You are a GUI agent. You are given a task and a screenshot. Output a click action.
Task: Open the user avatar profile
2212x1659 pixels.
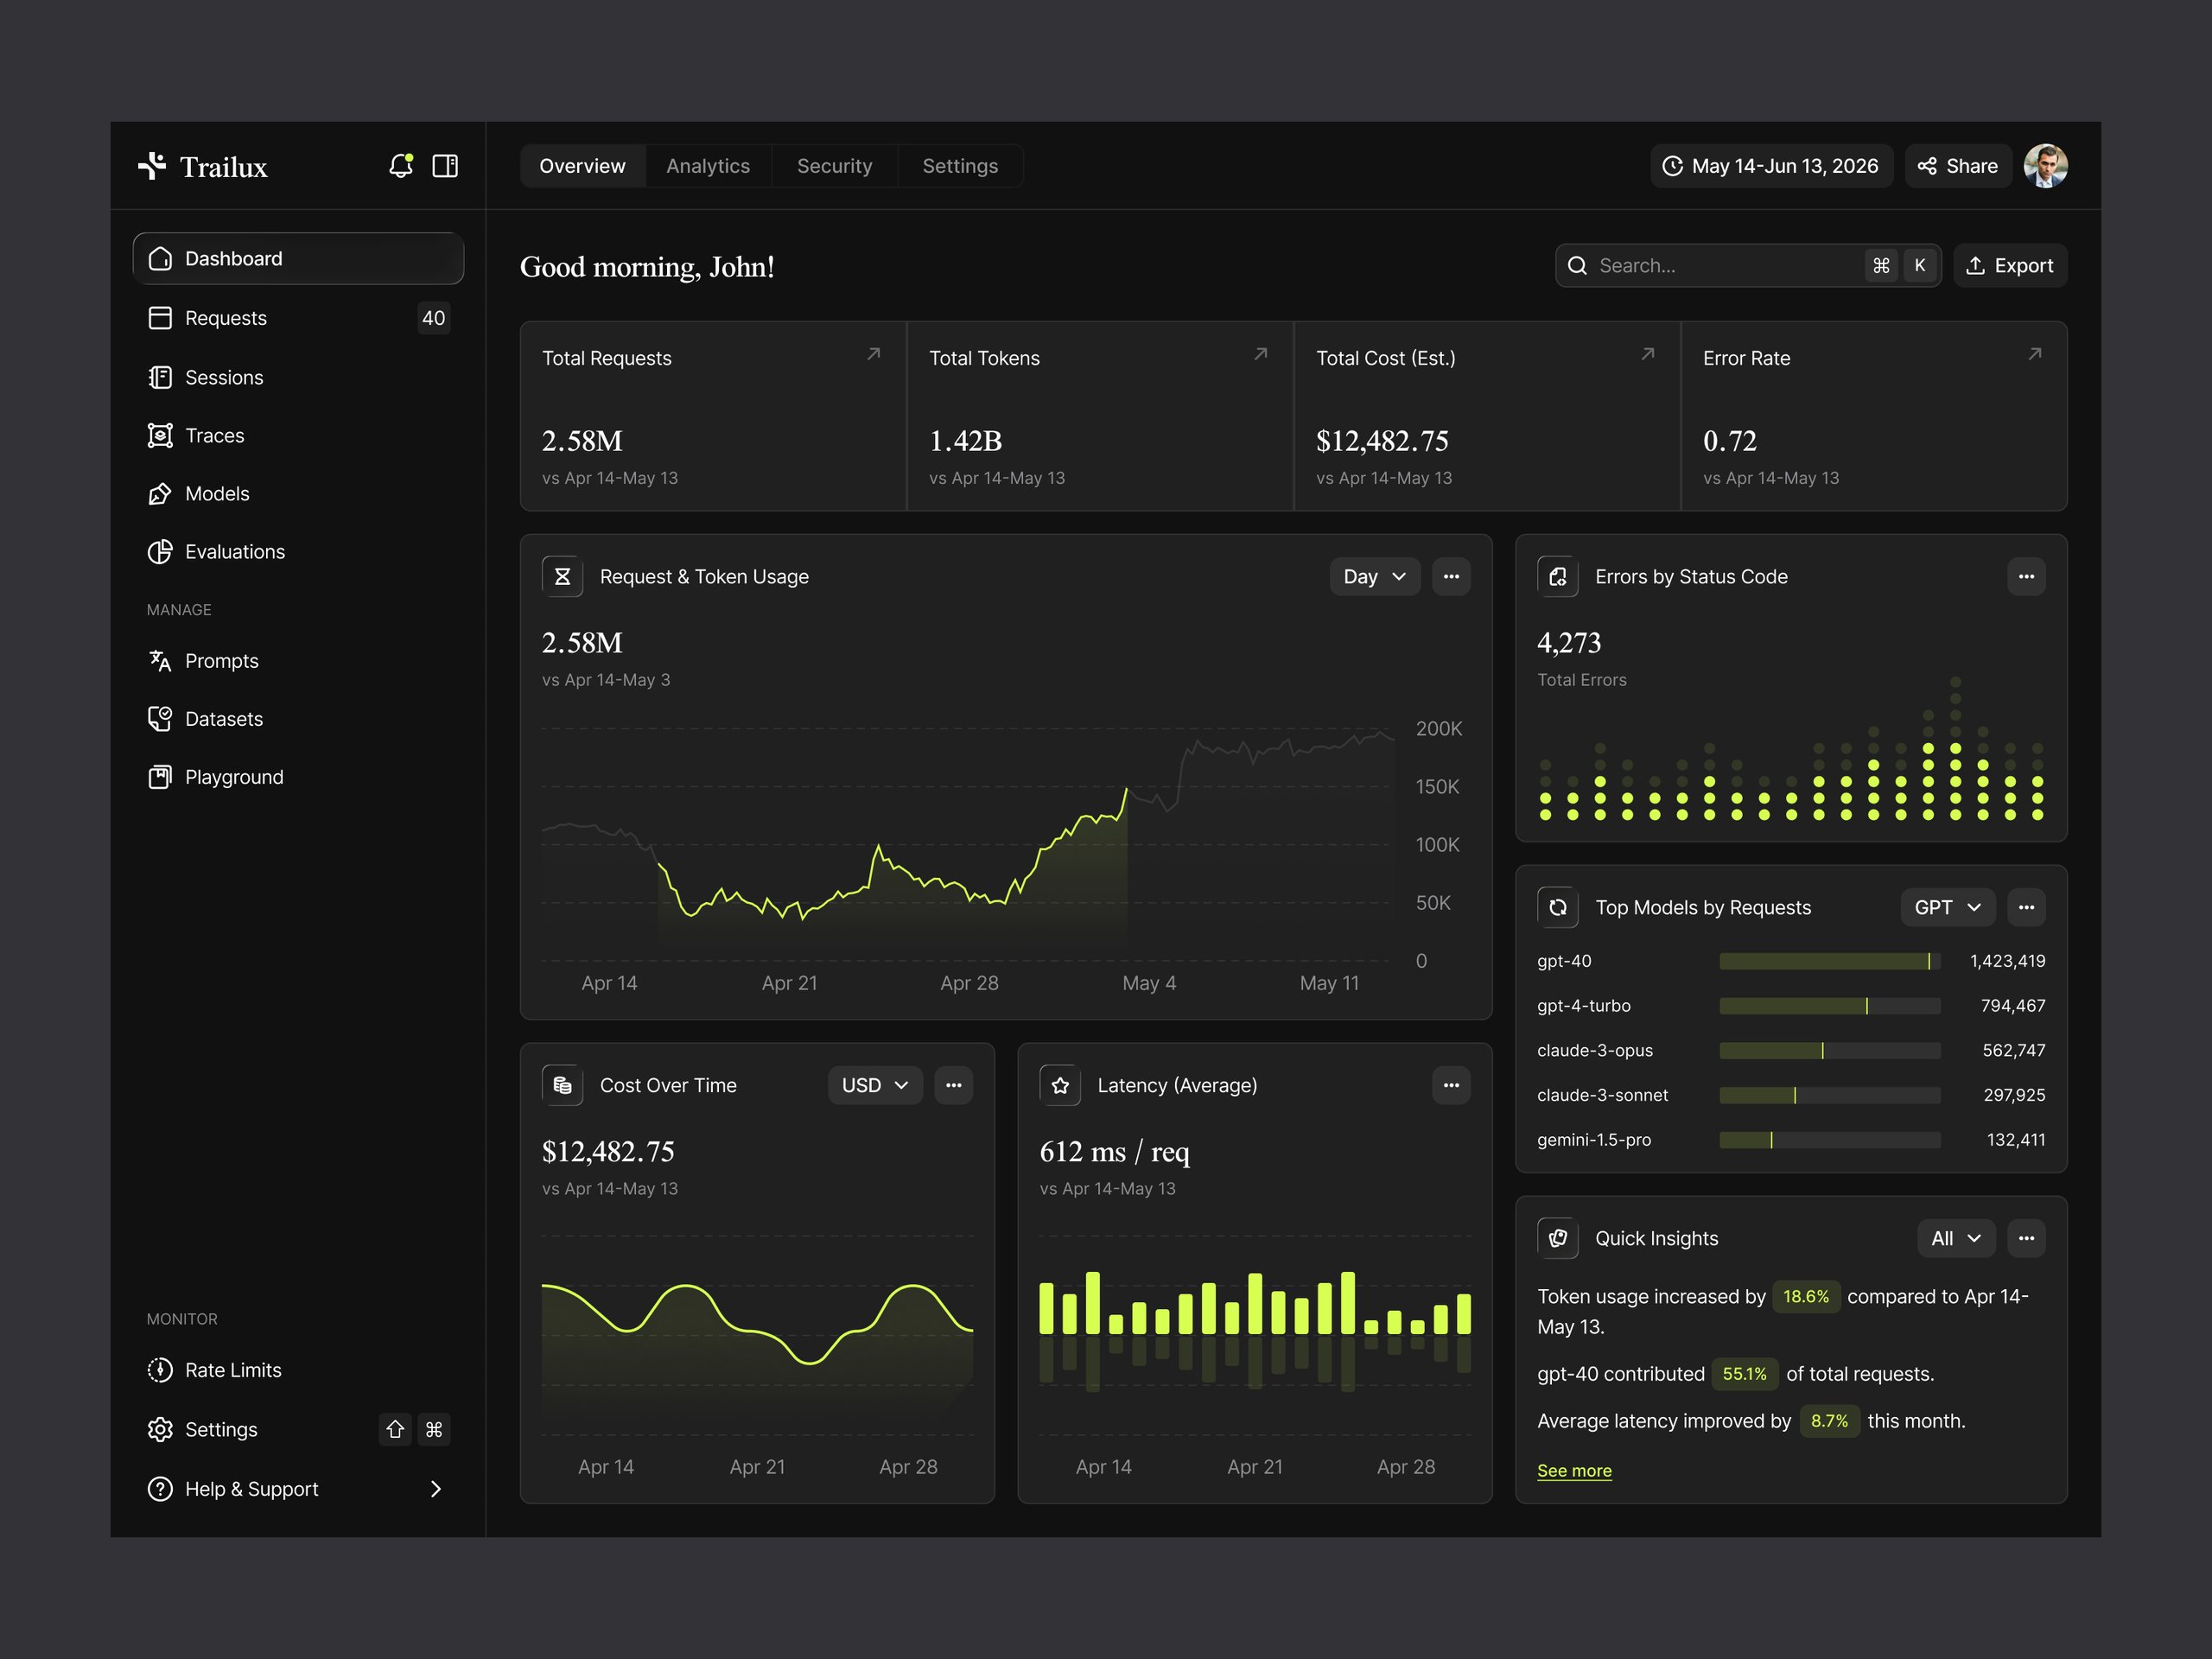pyautogui.click(x=2045, y=166)
